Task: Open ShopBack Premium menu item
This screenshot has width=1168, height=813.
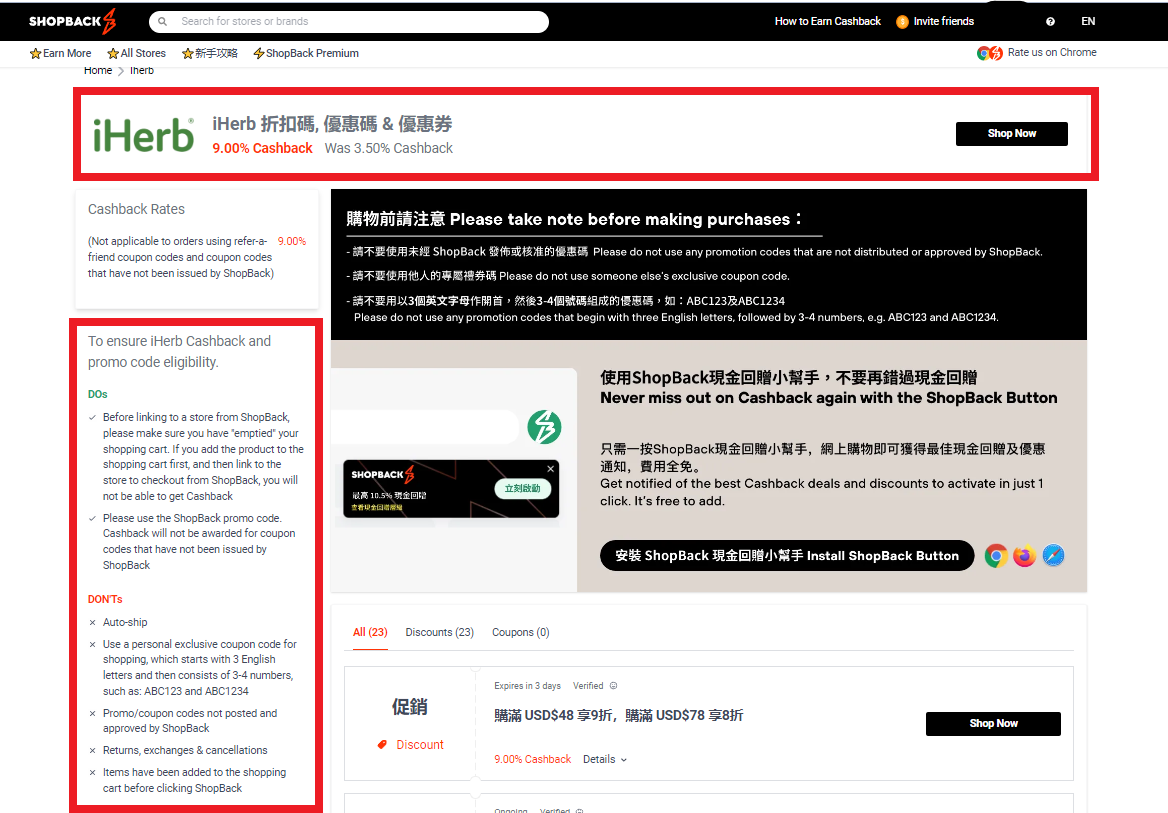Action: click(x=306, y=54)
